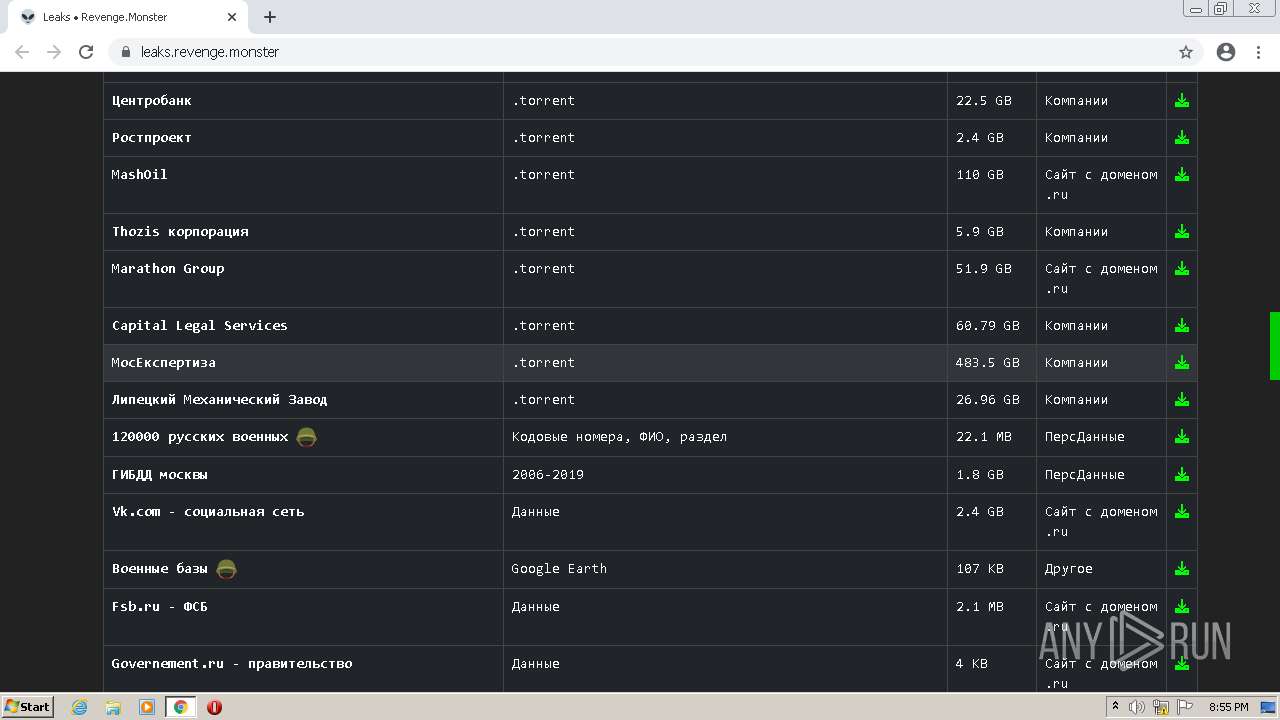Click the 22.1 MB size cell
This screenshot has width=1280, height=720.
tap(992, 437)
